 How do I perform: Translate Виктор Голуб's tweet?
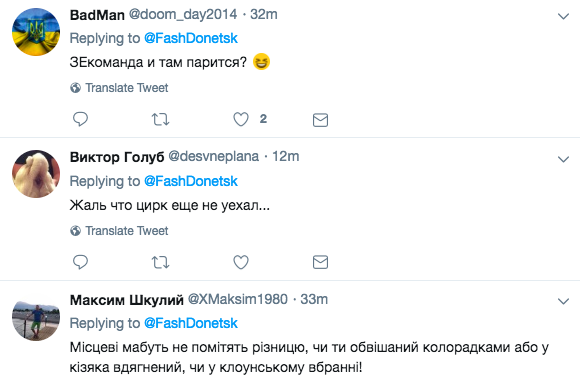(119, 231)
